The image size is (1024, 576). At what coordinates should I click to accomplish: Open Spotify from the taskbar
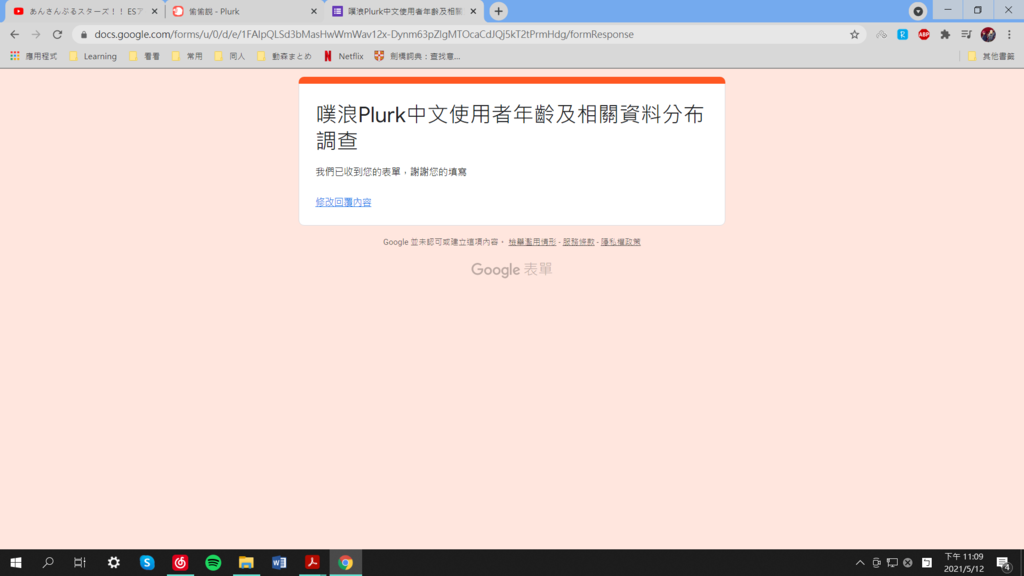click(213, 562)
